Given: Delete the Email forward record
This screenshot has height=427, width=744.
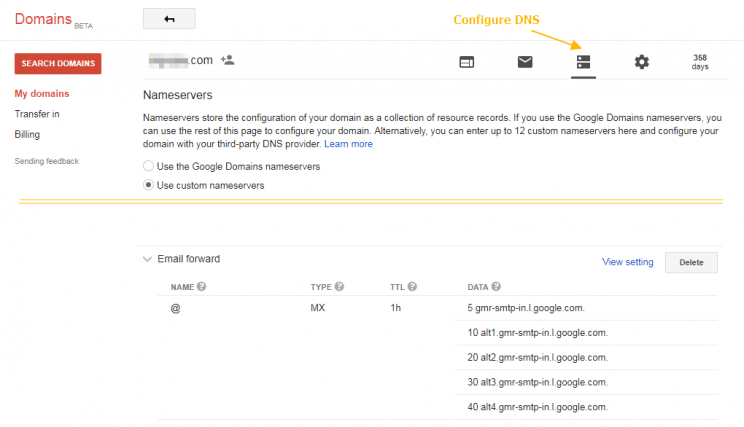Looking at the screenshot, I should pos(691,262).
